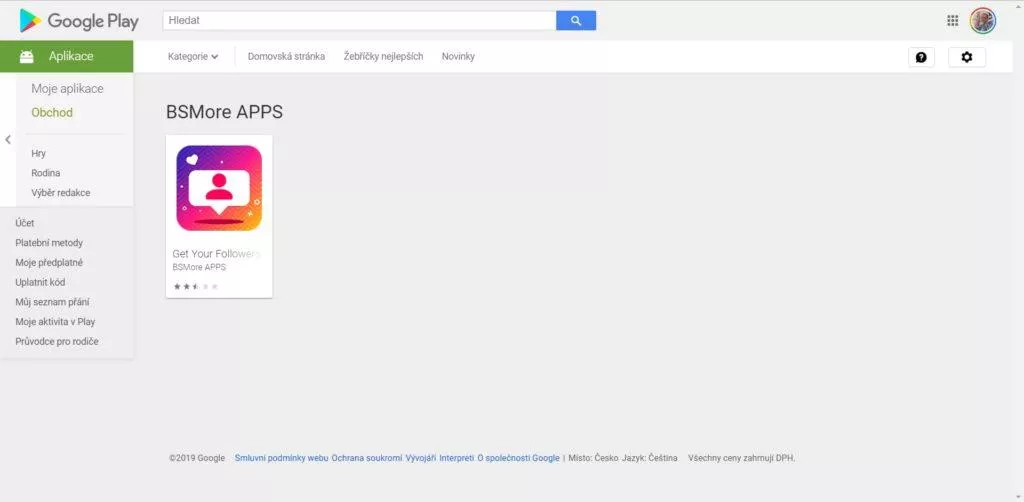1024x502 pixels.
Task: Open Rodina category link
Action: 46,173
